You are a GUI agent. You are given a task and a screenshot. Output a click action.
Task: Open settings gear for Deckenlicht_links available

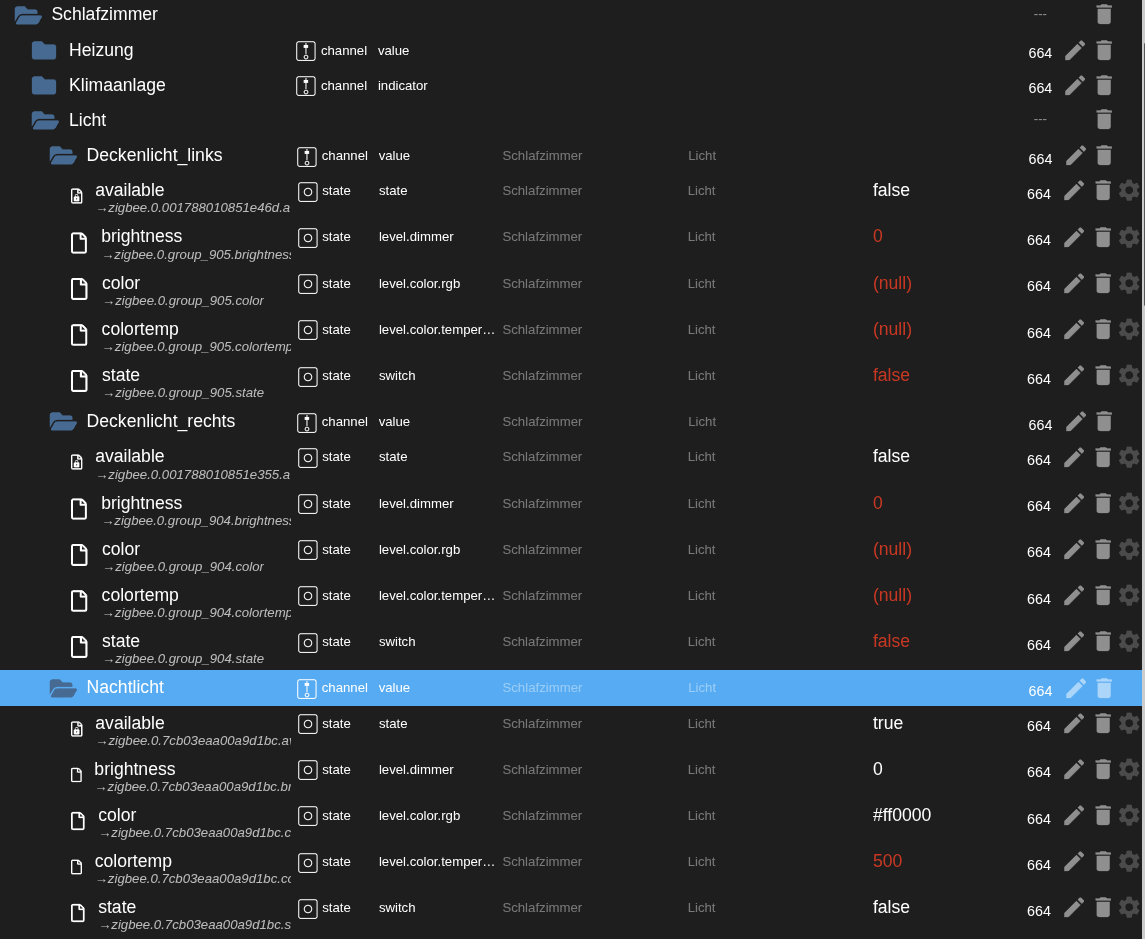pos(1129,191)
